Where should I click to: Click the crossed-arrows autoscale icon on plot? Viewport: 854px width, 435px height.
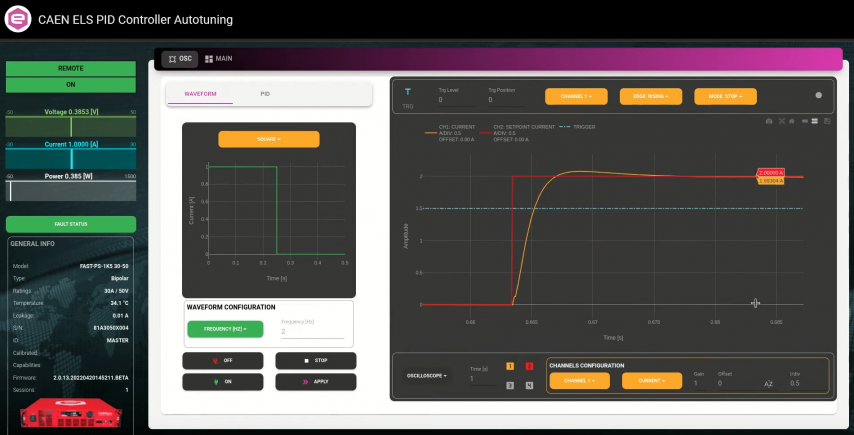tap(781, 121)
